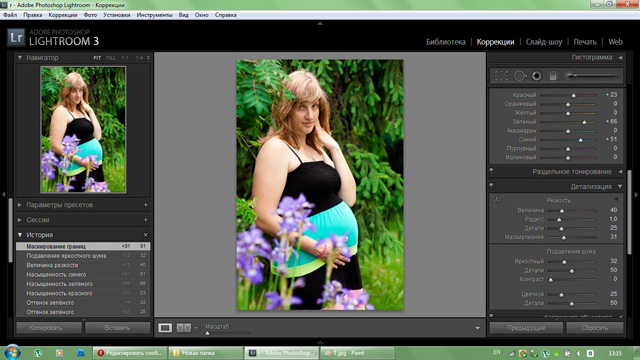Open the Инструменты menu
The width and height of the screenshot is (640, 360).
click(154, 15)
